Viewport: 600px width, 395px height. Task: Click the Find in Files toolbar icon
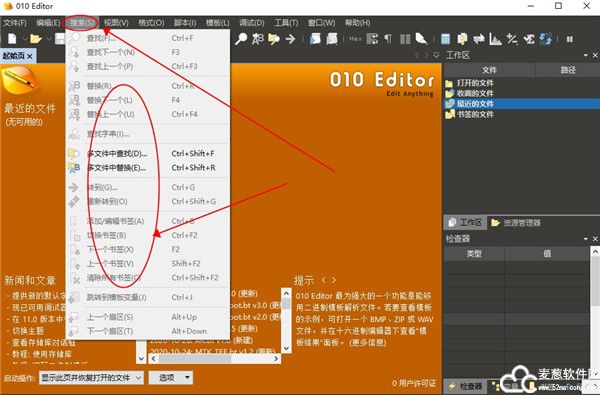tap(274, 39)
